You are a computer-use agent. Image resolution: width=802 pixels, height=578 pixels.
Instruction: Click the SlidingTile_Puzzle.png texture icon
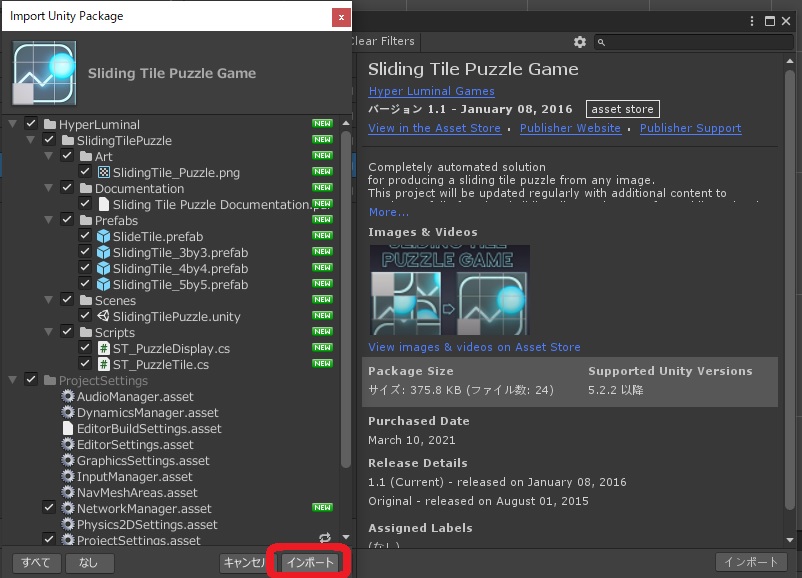(103, 172)
